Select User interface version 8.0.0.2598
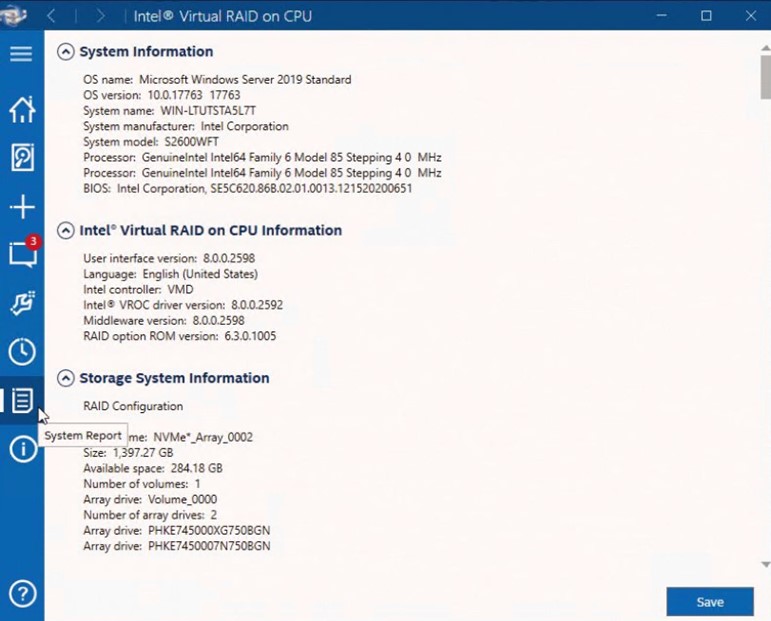771x621 pixels. pyautogui.click(x=169, y=259)
